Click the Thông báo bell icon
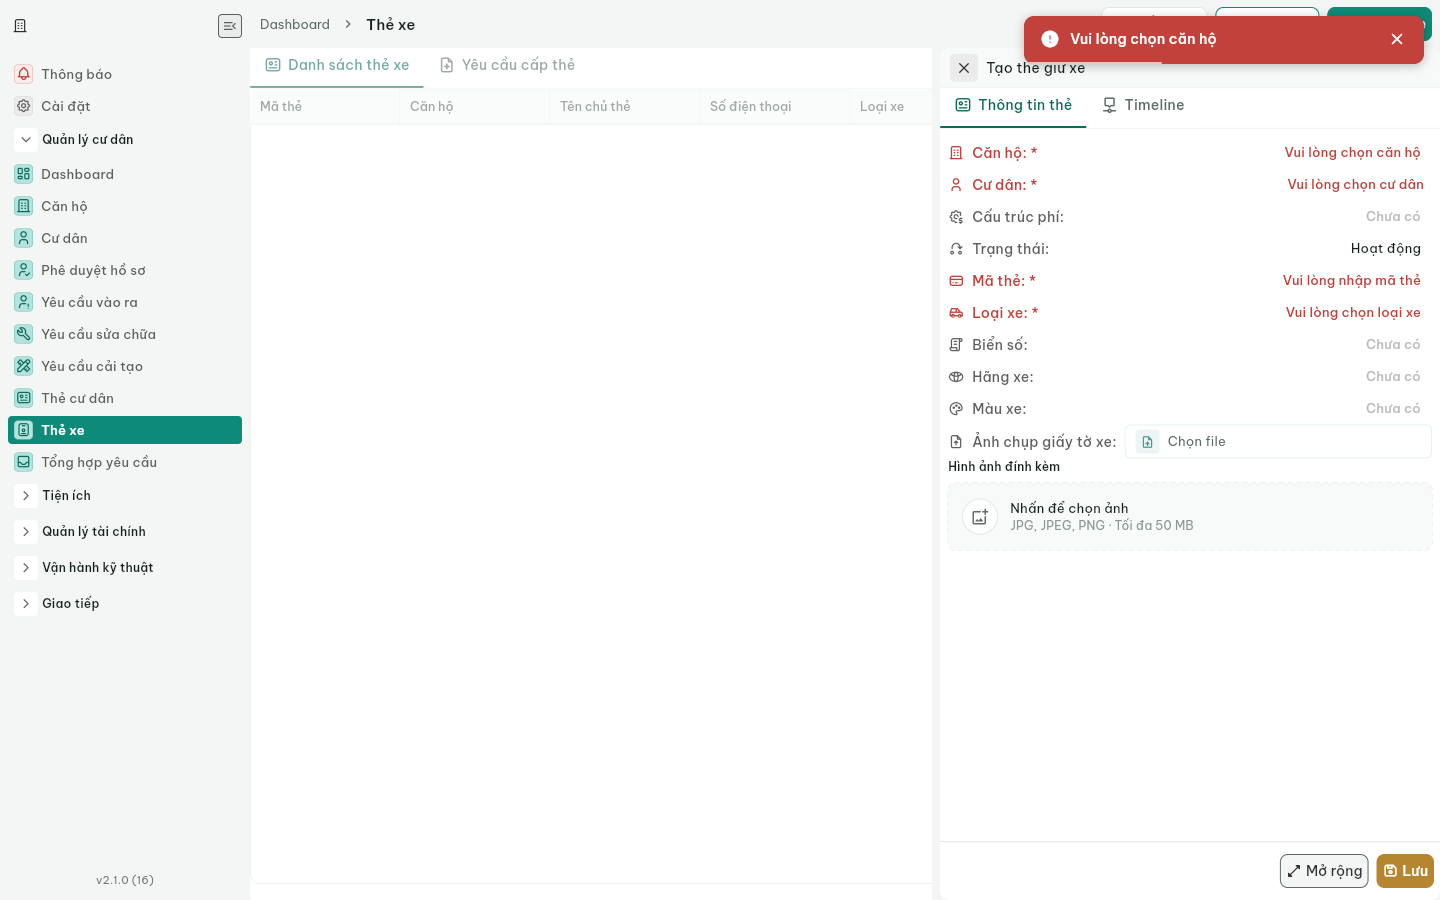Viewport: 1440px width, 900px height. click(24, 74)
